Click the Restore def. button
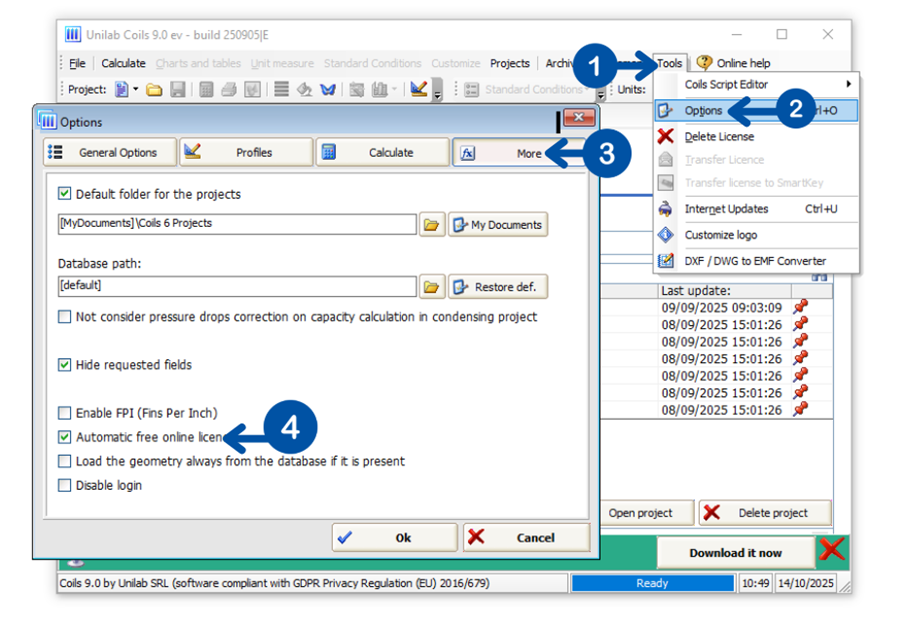 click(498, 287)
